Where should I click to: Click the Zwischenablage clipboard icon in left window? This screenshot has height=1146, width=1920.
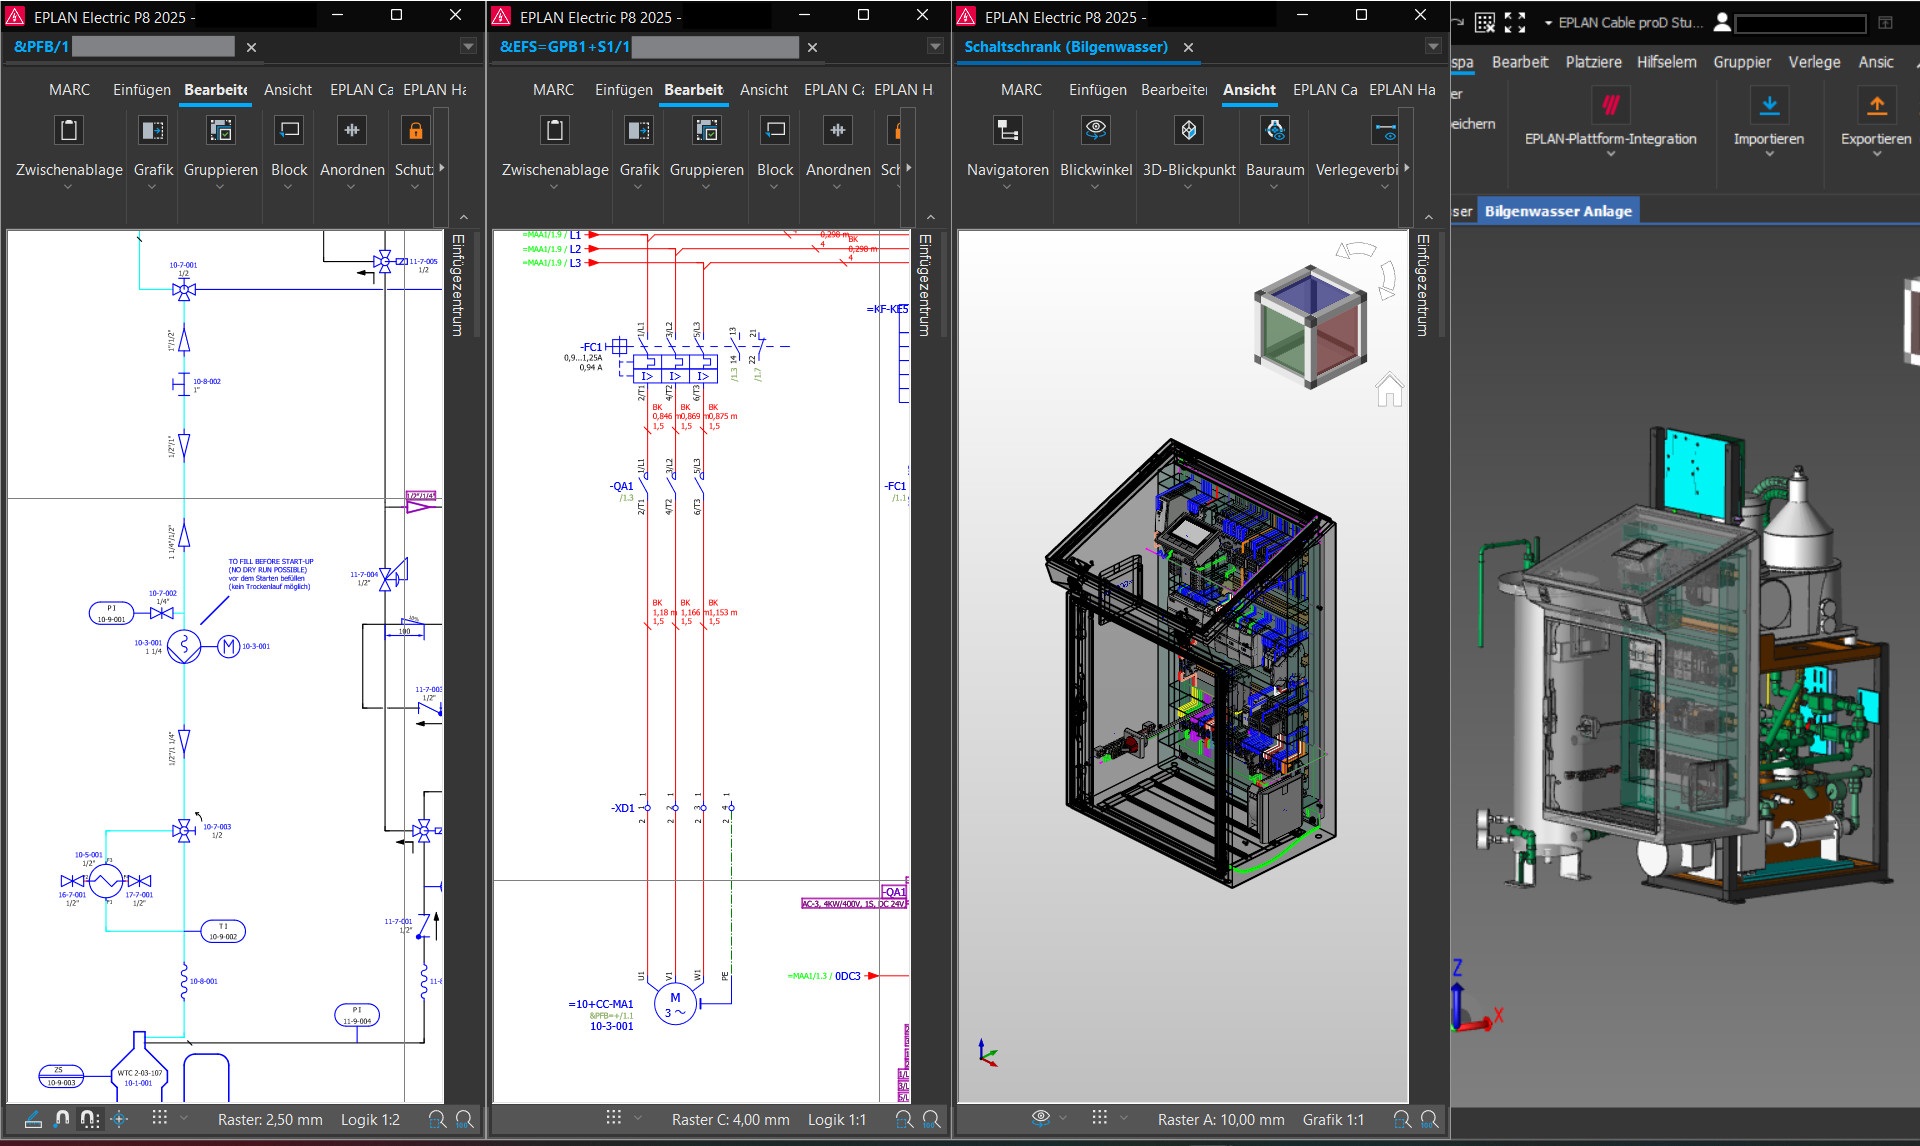[x=68, y=131]
